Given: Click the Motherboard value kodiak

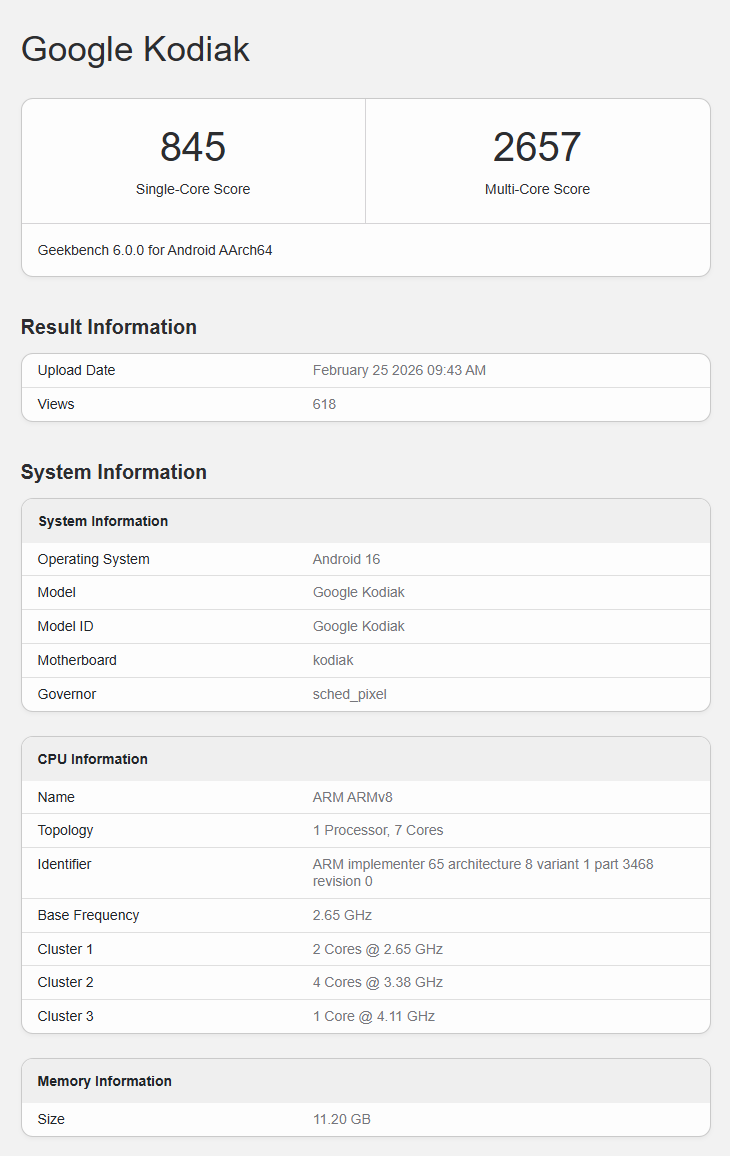Looking at the screenshot, I should point(333,660).
